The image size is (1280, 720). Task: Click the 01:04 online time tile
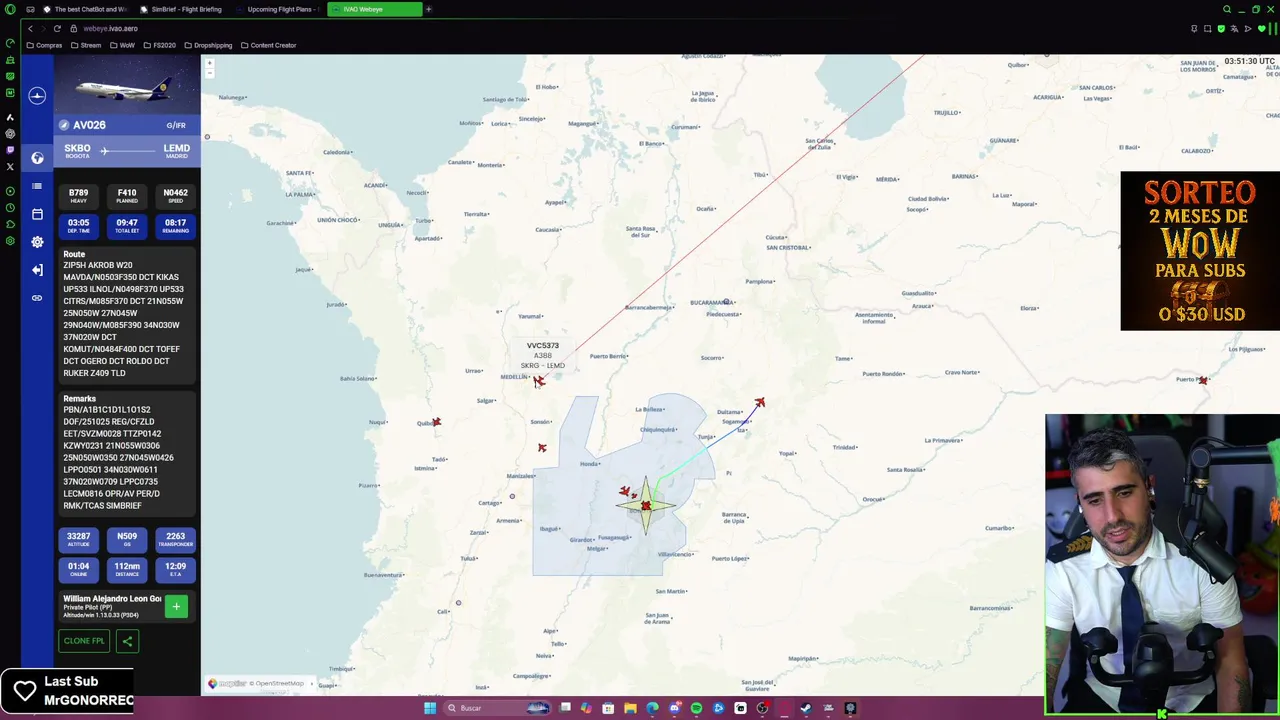tap(78, 569)
